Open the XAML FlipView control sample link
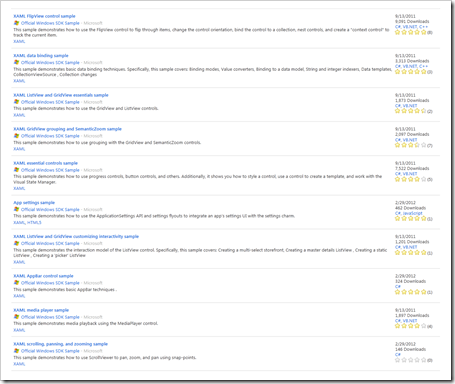The width and height of the screenshot is (455, 384). [x=44, y=16]
